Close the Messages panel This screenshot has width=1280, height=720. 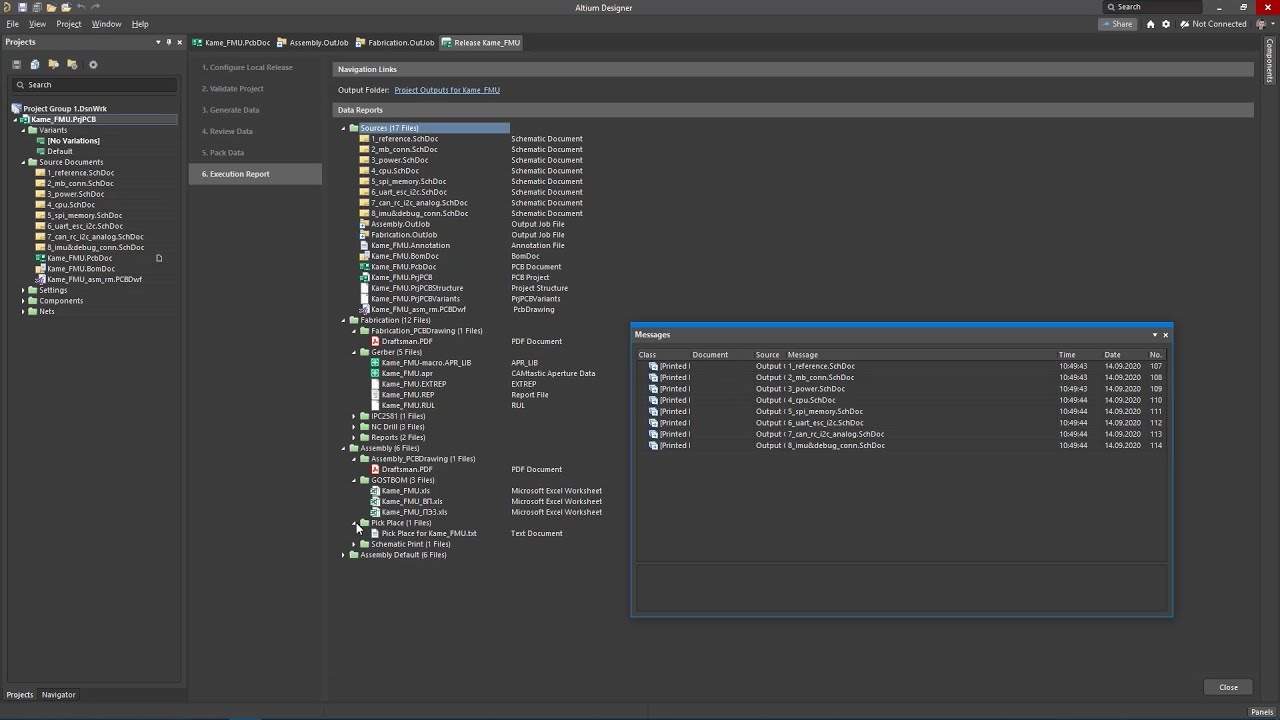pyautogui.click(x=1165, y=335)
